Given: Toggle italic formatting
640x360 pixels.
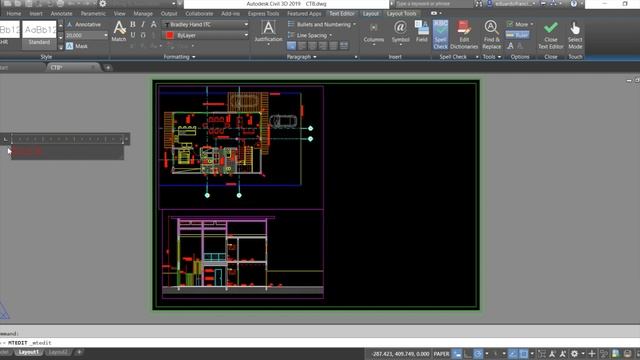Looking at the screenshot, I should 143,24.
